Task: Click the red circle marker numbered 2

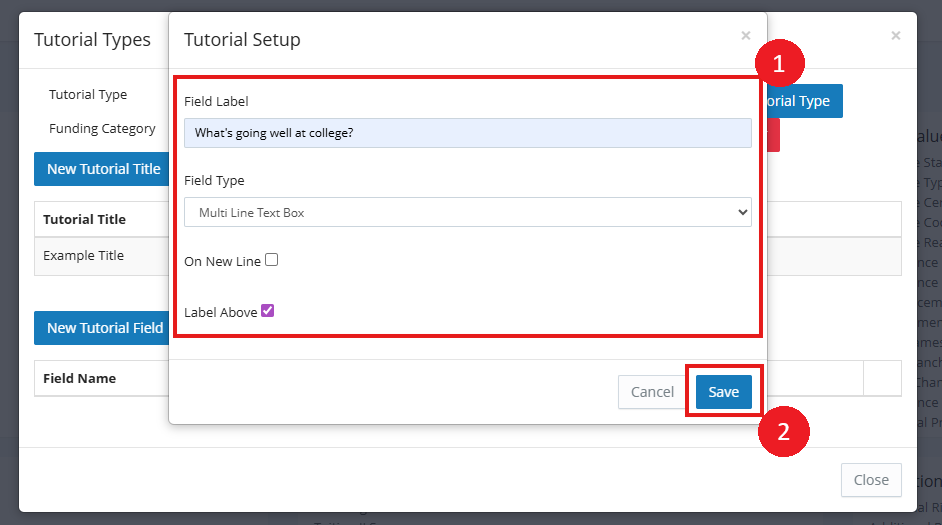Action: [783, 431]
